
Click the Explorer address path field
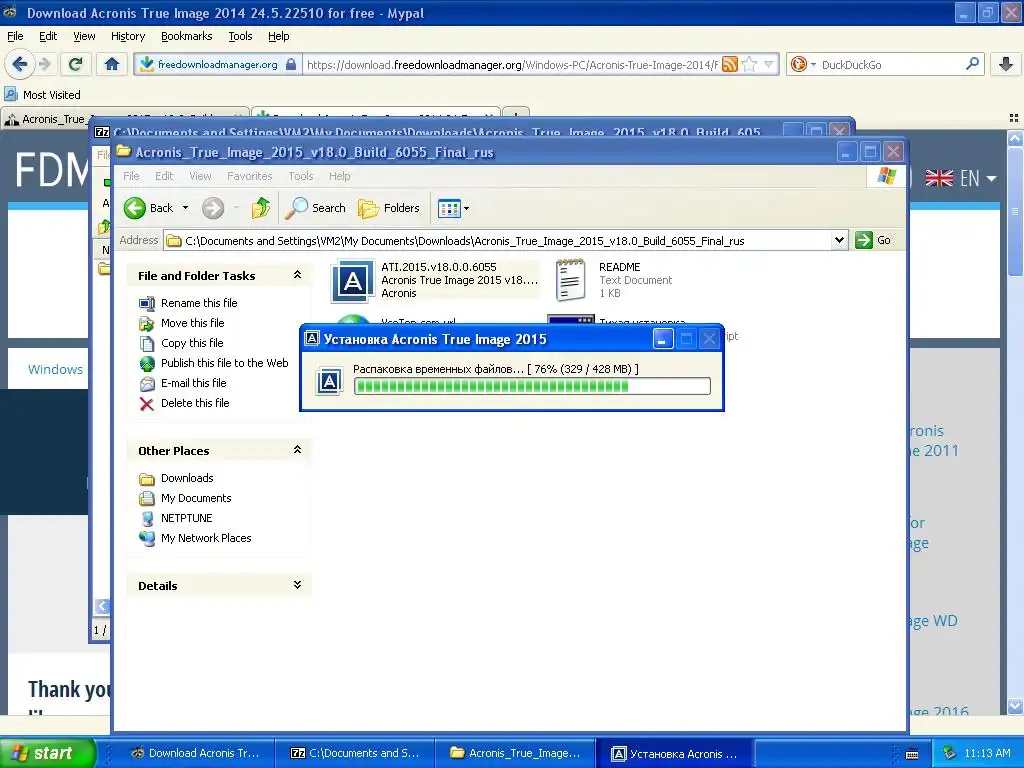point(507,240)
